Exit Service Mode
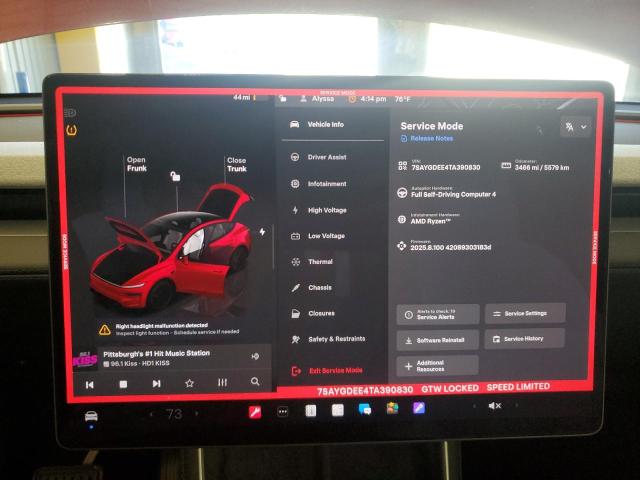The width and height of the screenshot is (640, 480). tap(327, 371)
